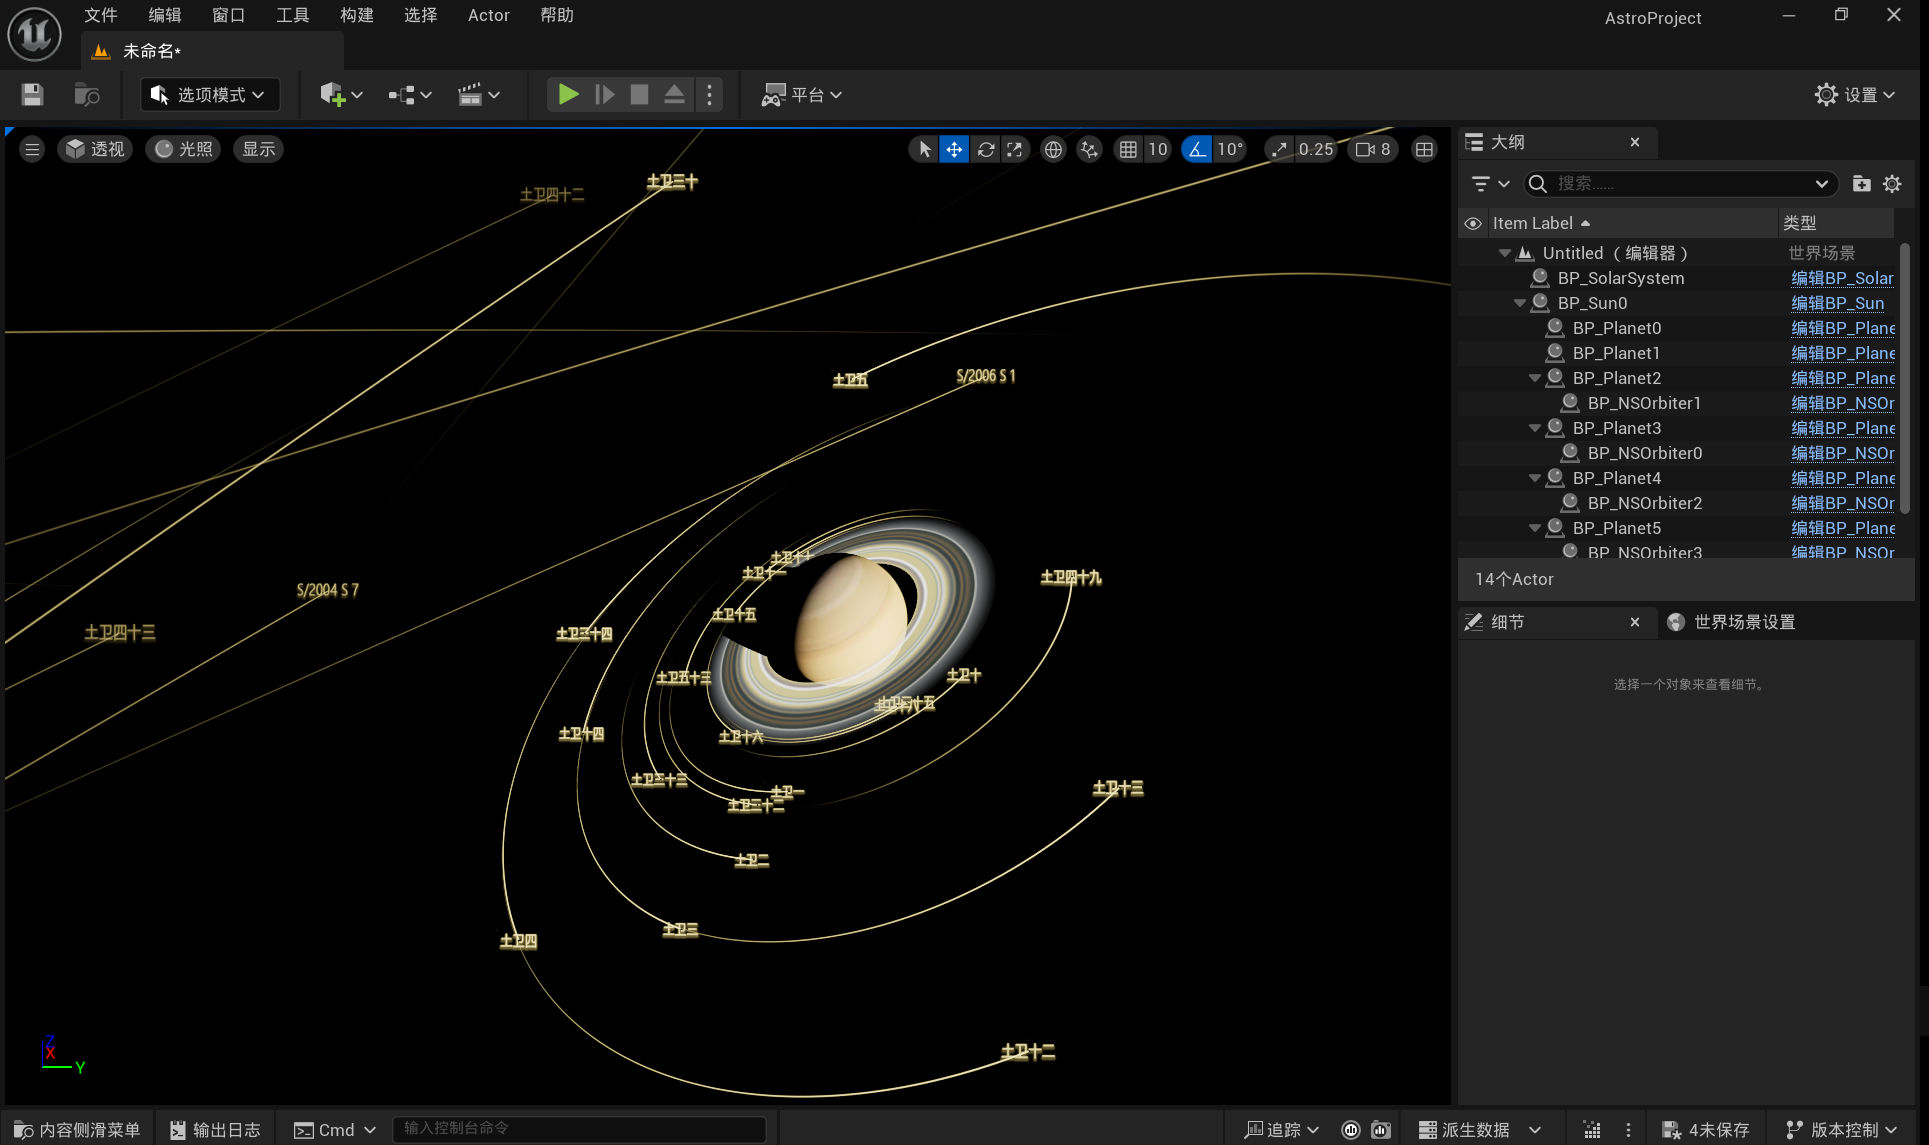Open the 编辑BP_Solar blueprint link
Image resolution: width=1929 pixels, height=1145 pixels.
1842,278
